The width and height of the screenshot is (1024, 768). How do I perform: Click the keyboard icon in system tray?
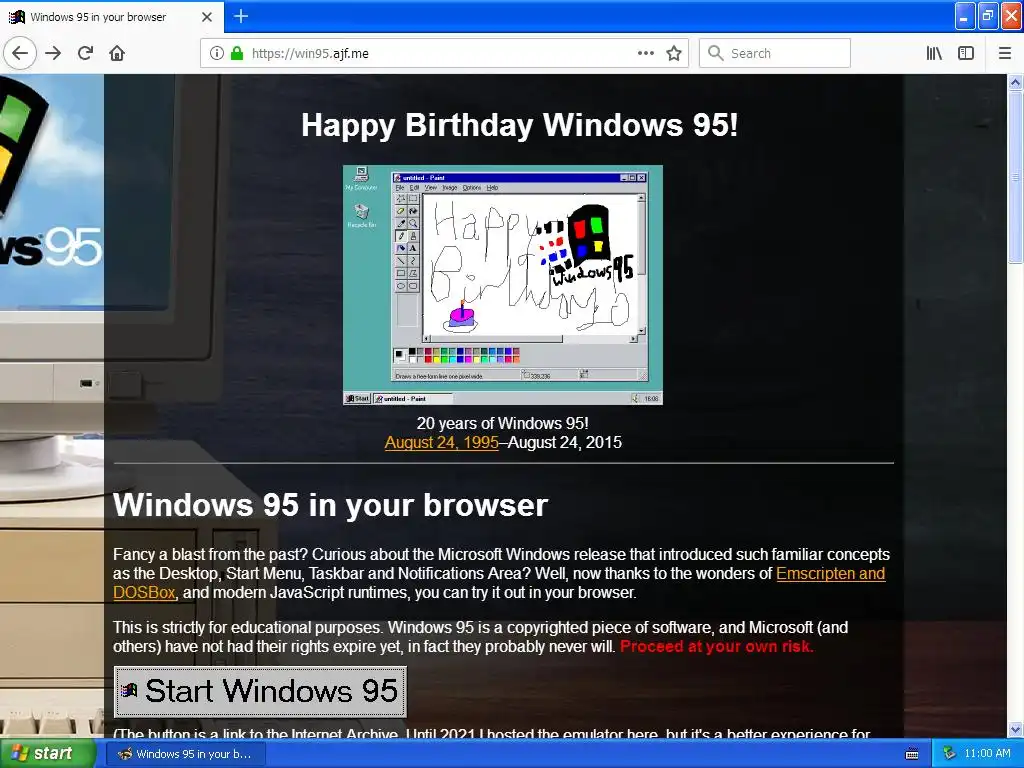click(912, 754)
